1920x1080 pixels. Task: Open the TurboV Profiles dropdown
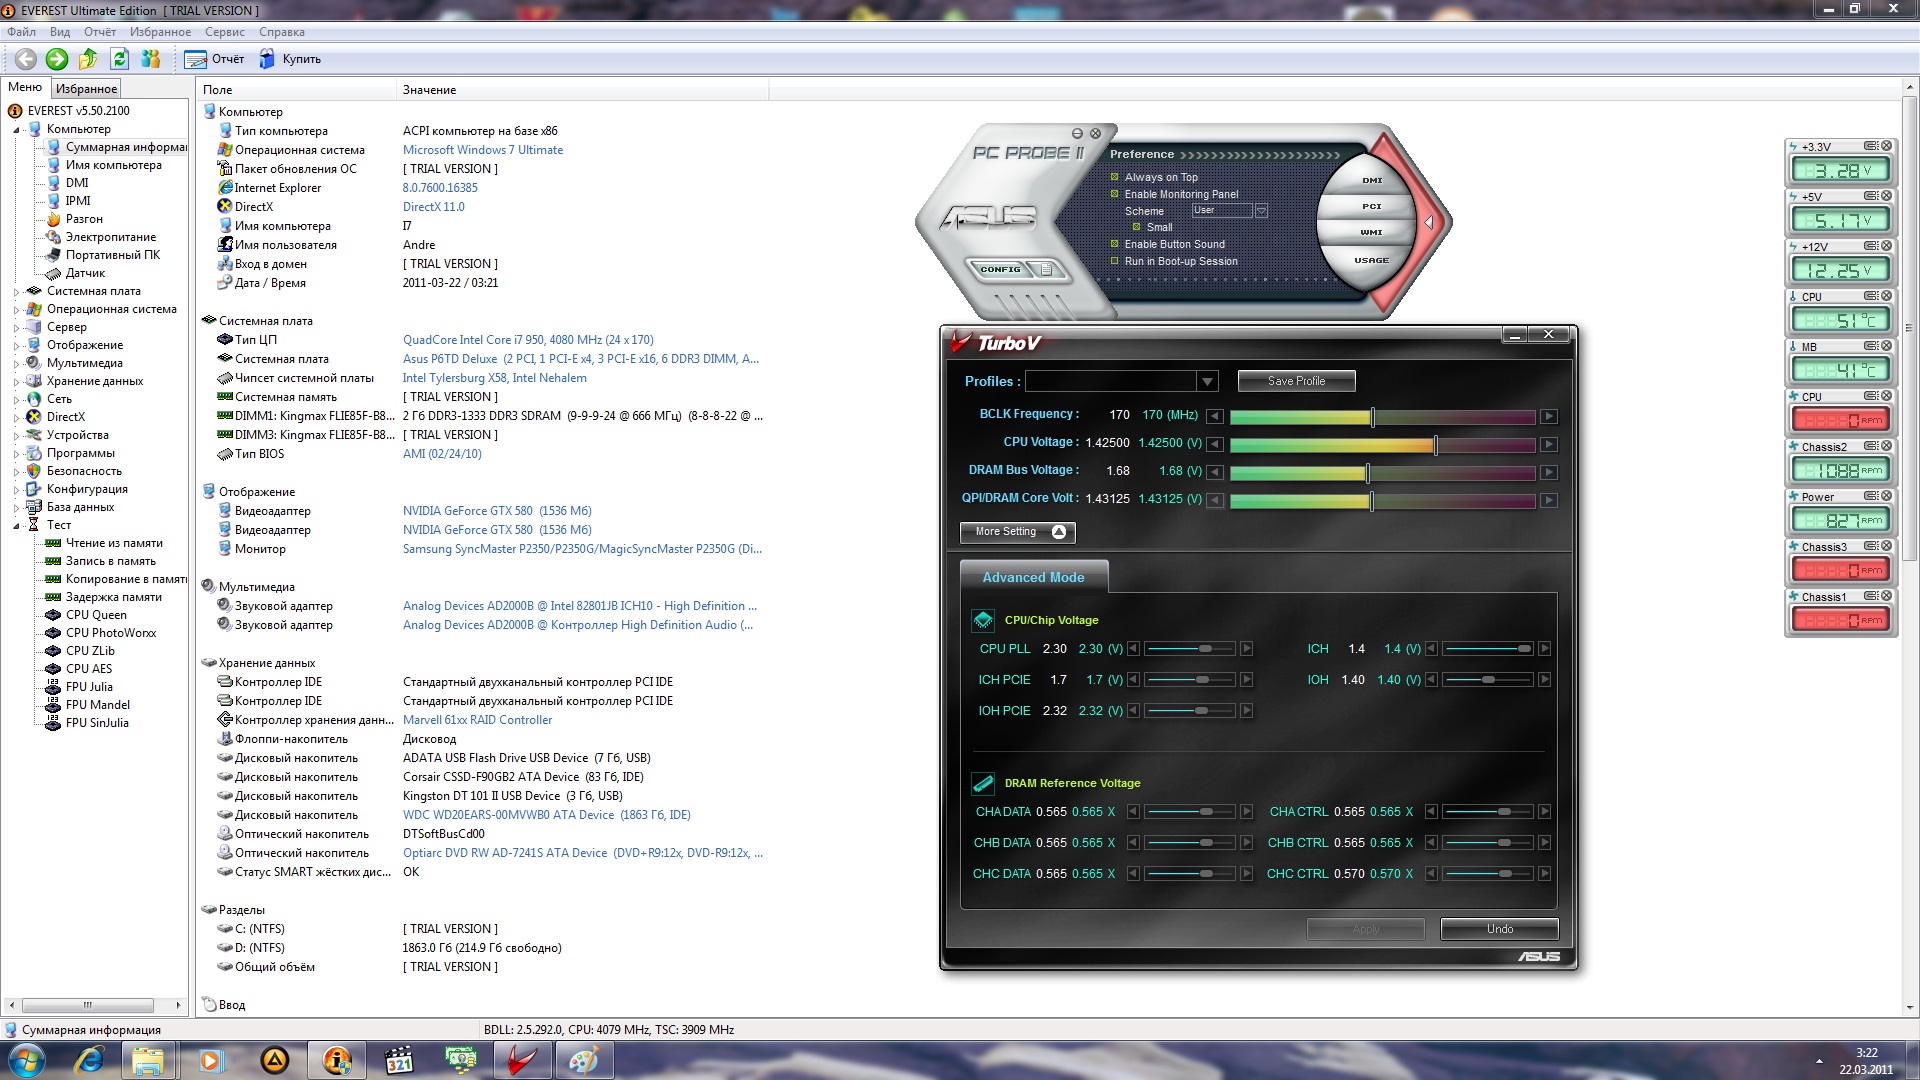(1207, 381)
